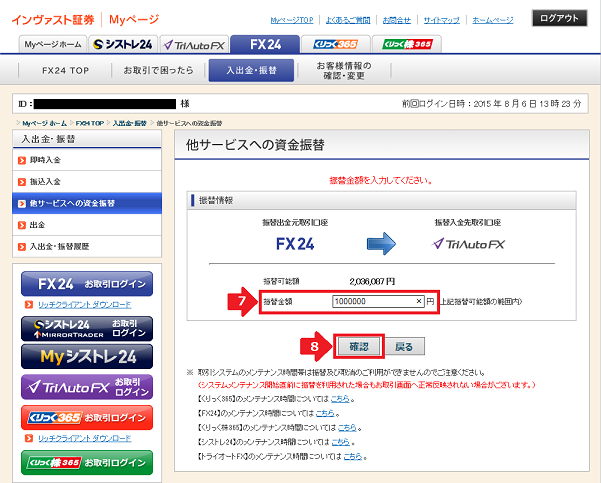Viewport: 601px width, 483px height.
Task: Open くりっく365 maintenance こちら link
Action: pyautogui.click(x=340, y=399)
